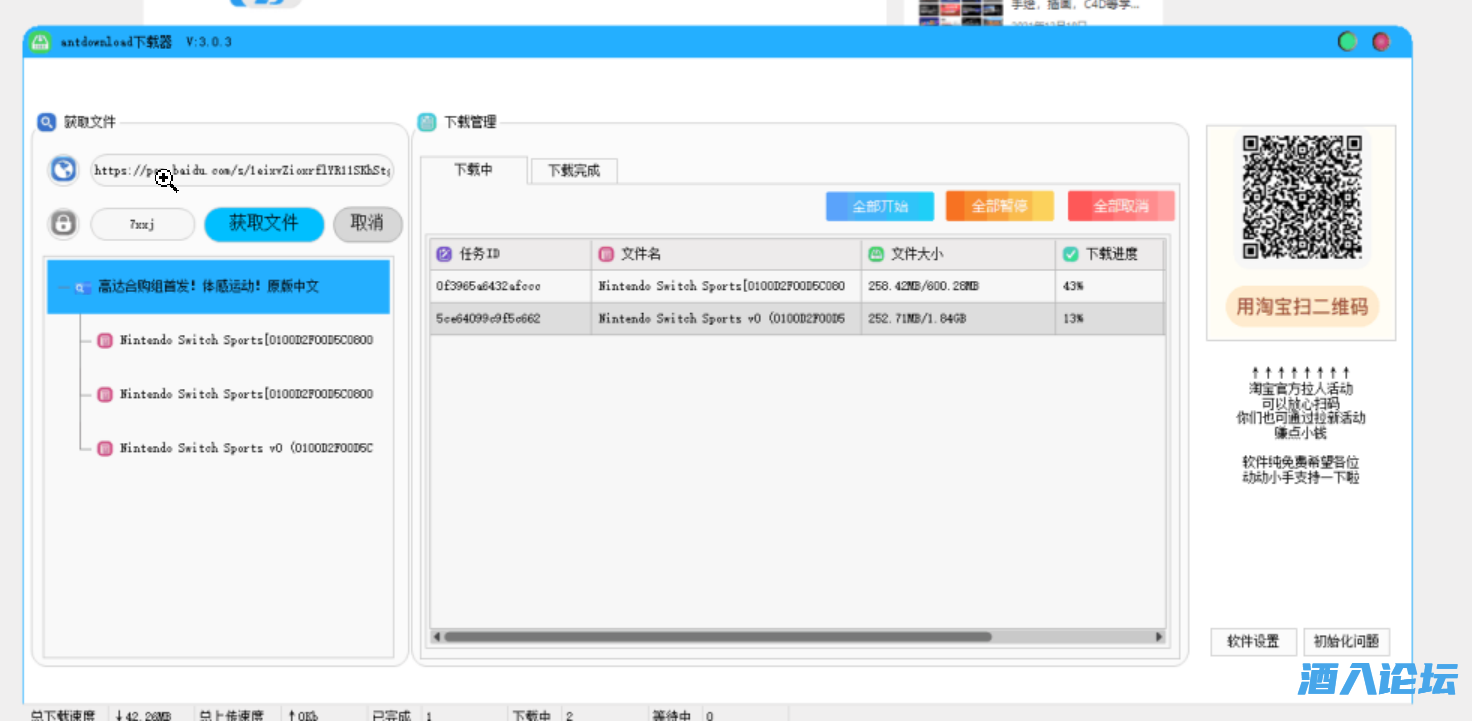The image size is (1472, 721).
Task: Open 软件设置 software settings
Action: (x=1253, y=642)
